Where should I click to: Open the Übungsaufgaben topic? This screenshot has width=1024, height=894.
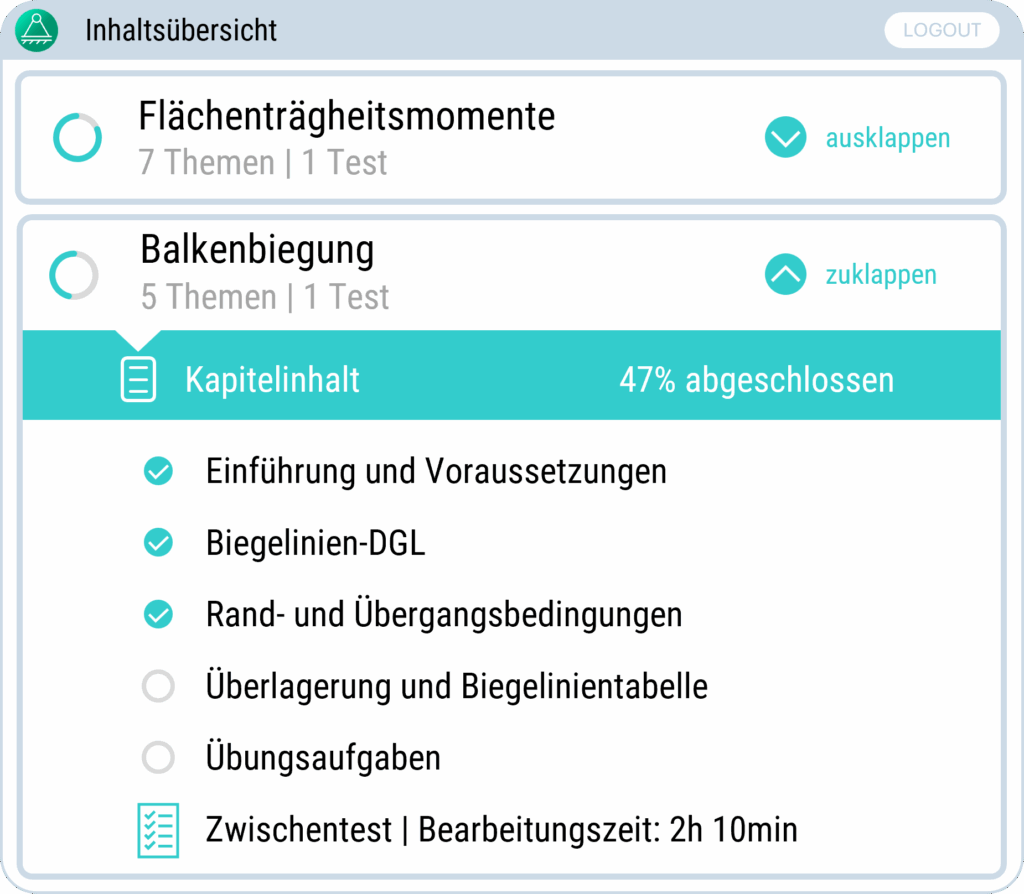point(323,757)
